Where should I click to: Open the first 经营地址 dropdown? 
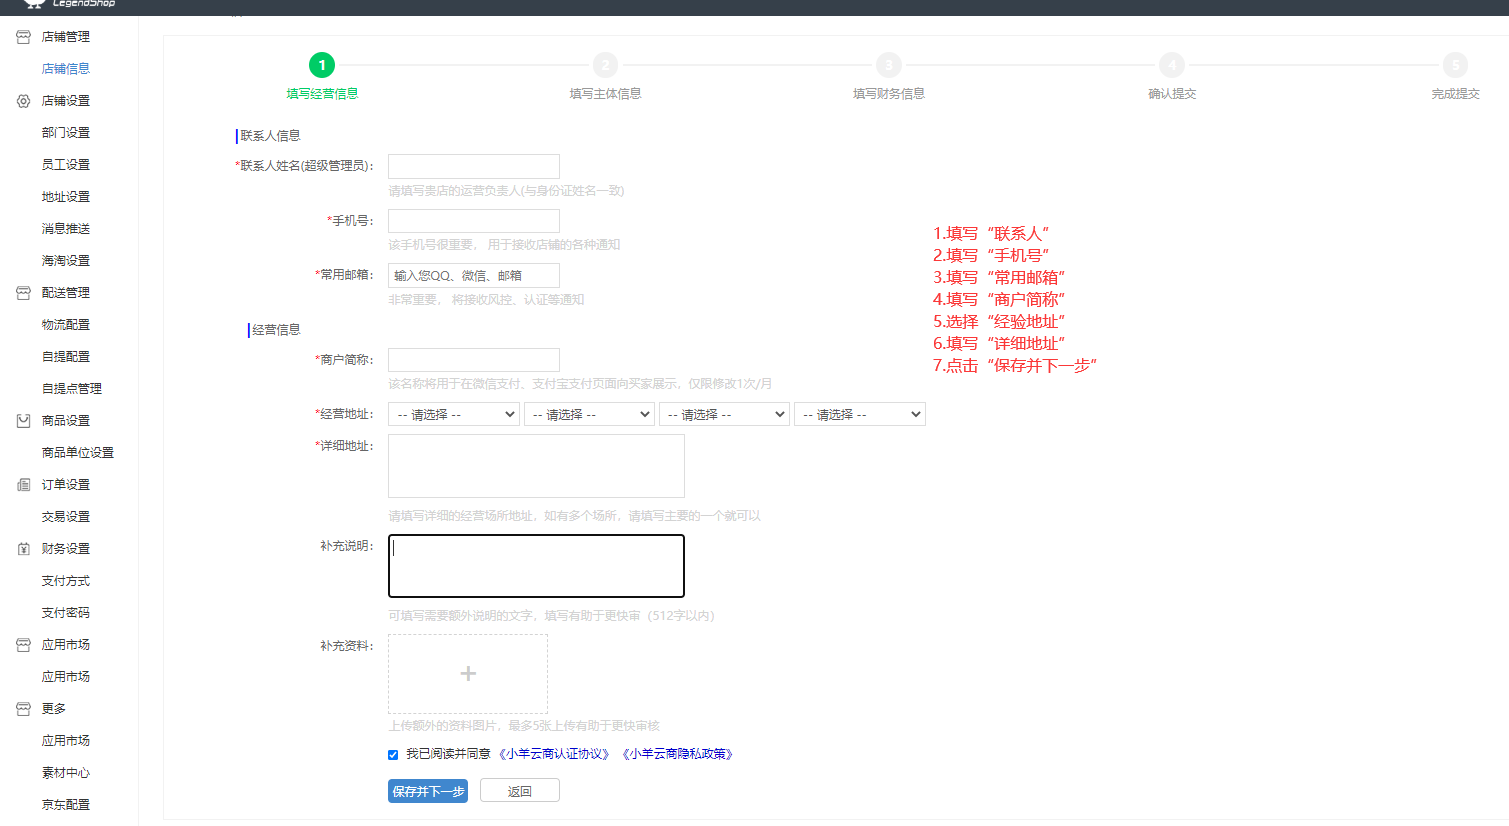(454, 414)
